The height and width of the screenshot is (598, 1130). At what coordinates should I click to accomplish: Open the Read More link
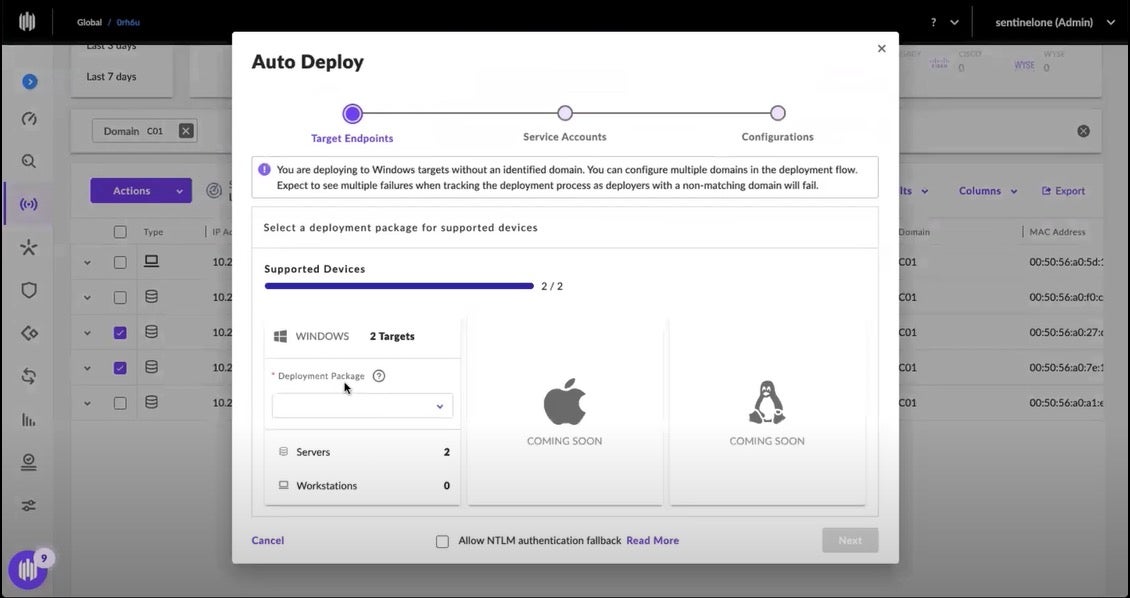click(652, 541)
